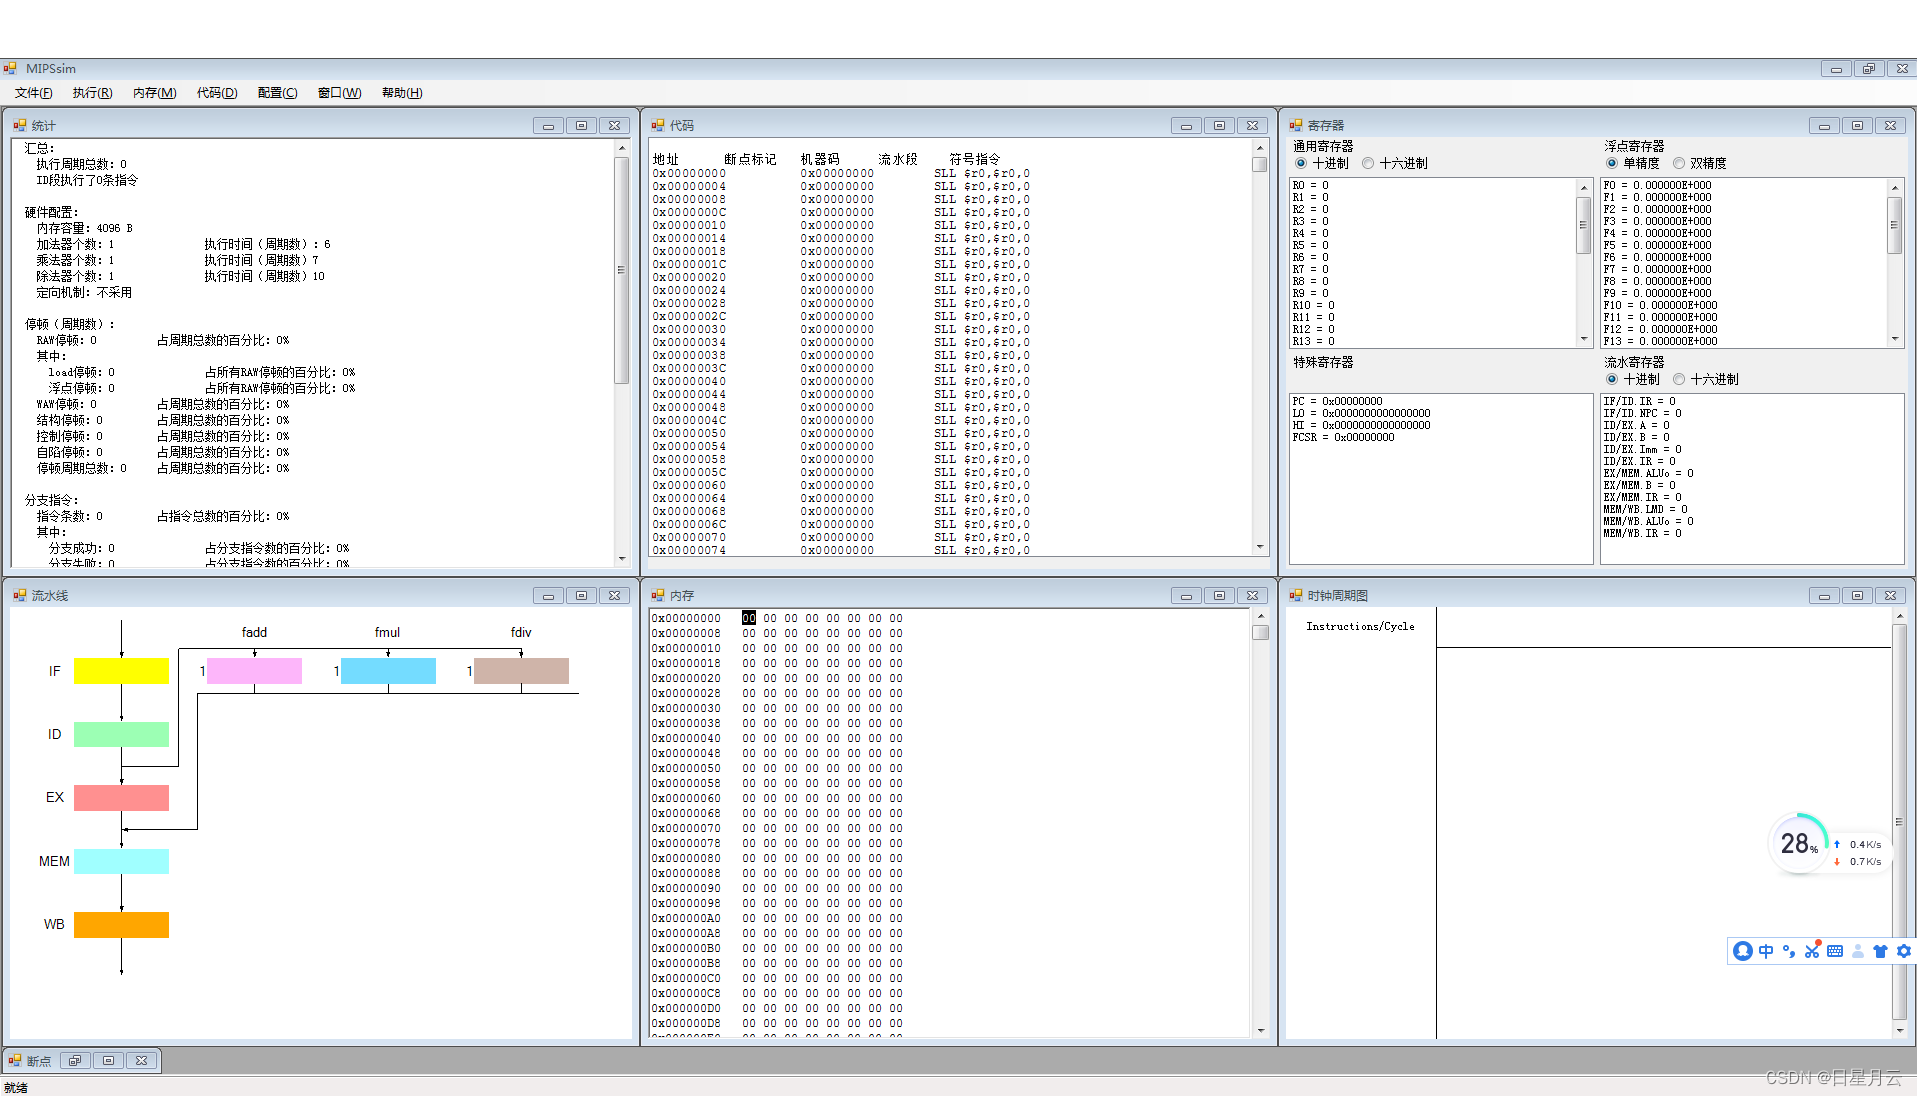Open the skin (shirt) icon in IME bar
The height and width of the screenshot is (1096, 1917).
click(x=1880, y=951)
